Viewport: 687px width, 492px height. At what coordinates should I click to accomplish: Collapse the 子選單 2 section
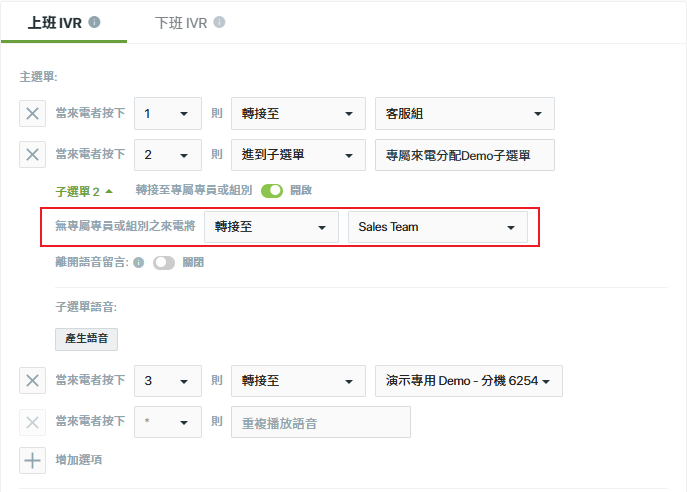pos(84,191)
